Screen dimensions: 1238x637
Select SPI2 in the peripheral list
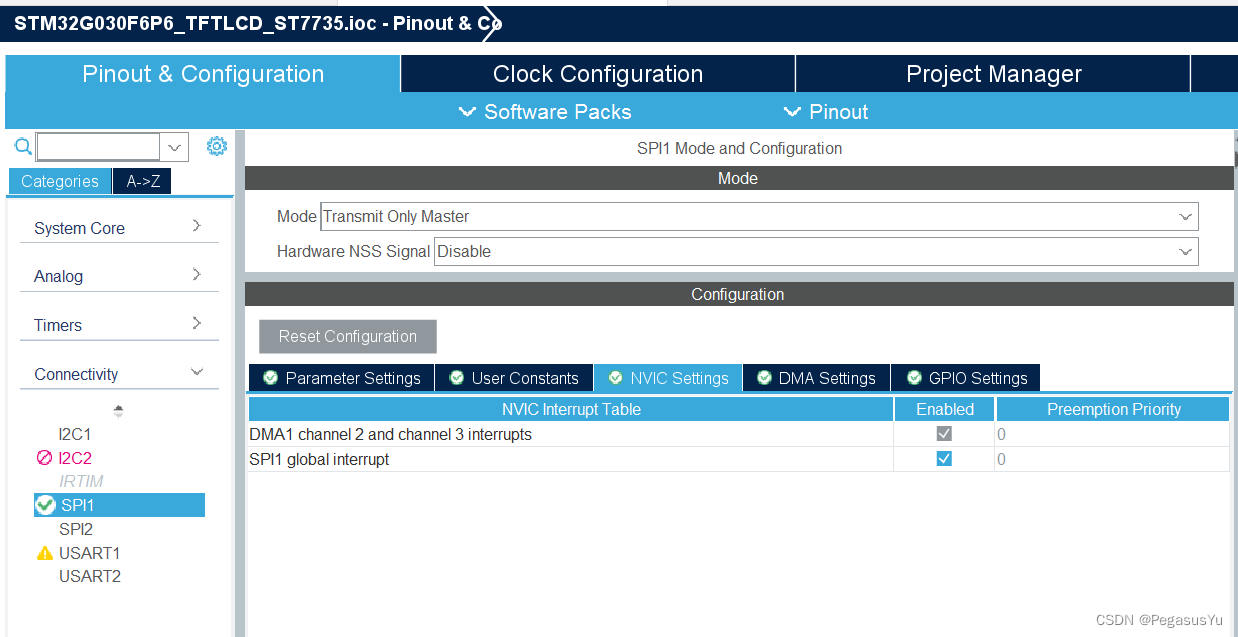point(76,529)
